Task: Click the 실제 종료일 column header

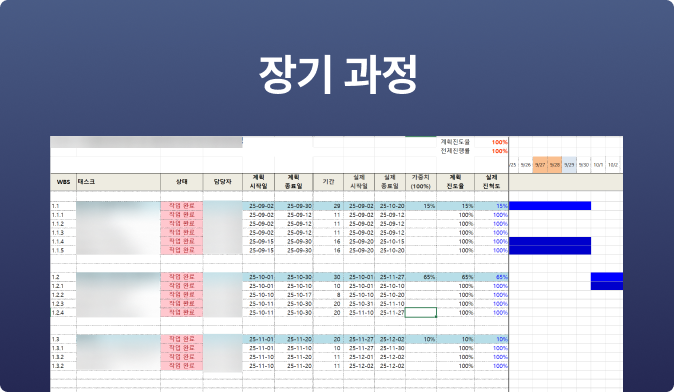Action: pos(389,182)
